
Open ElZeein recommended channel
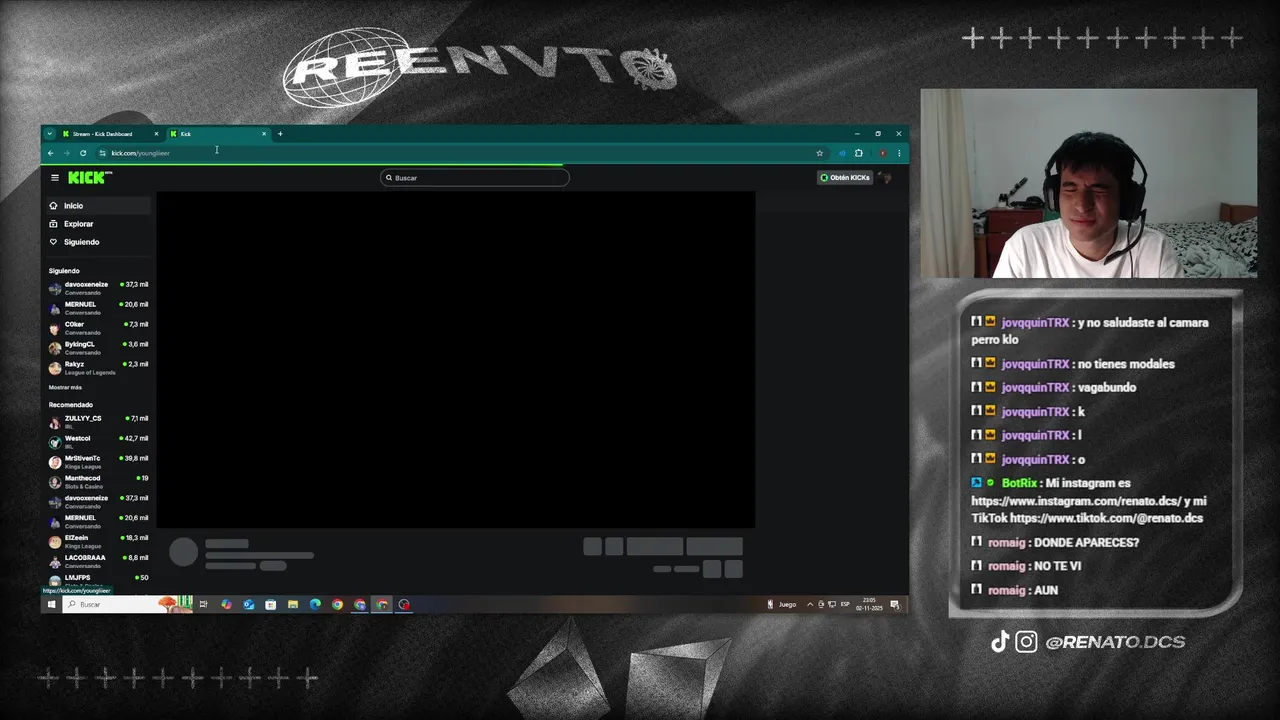(98, 542)
